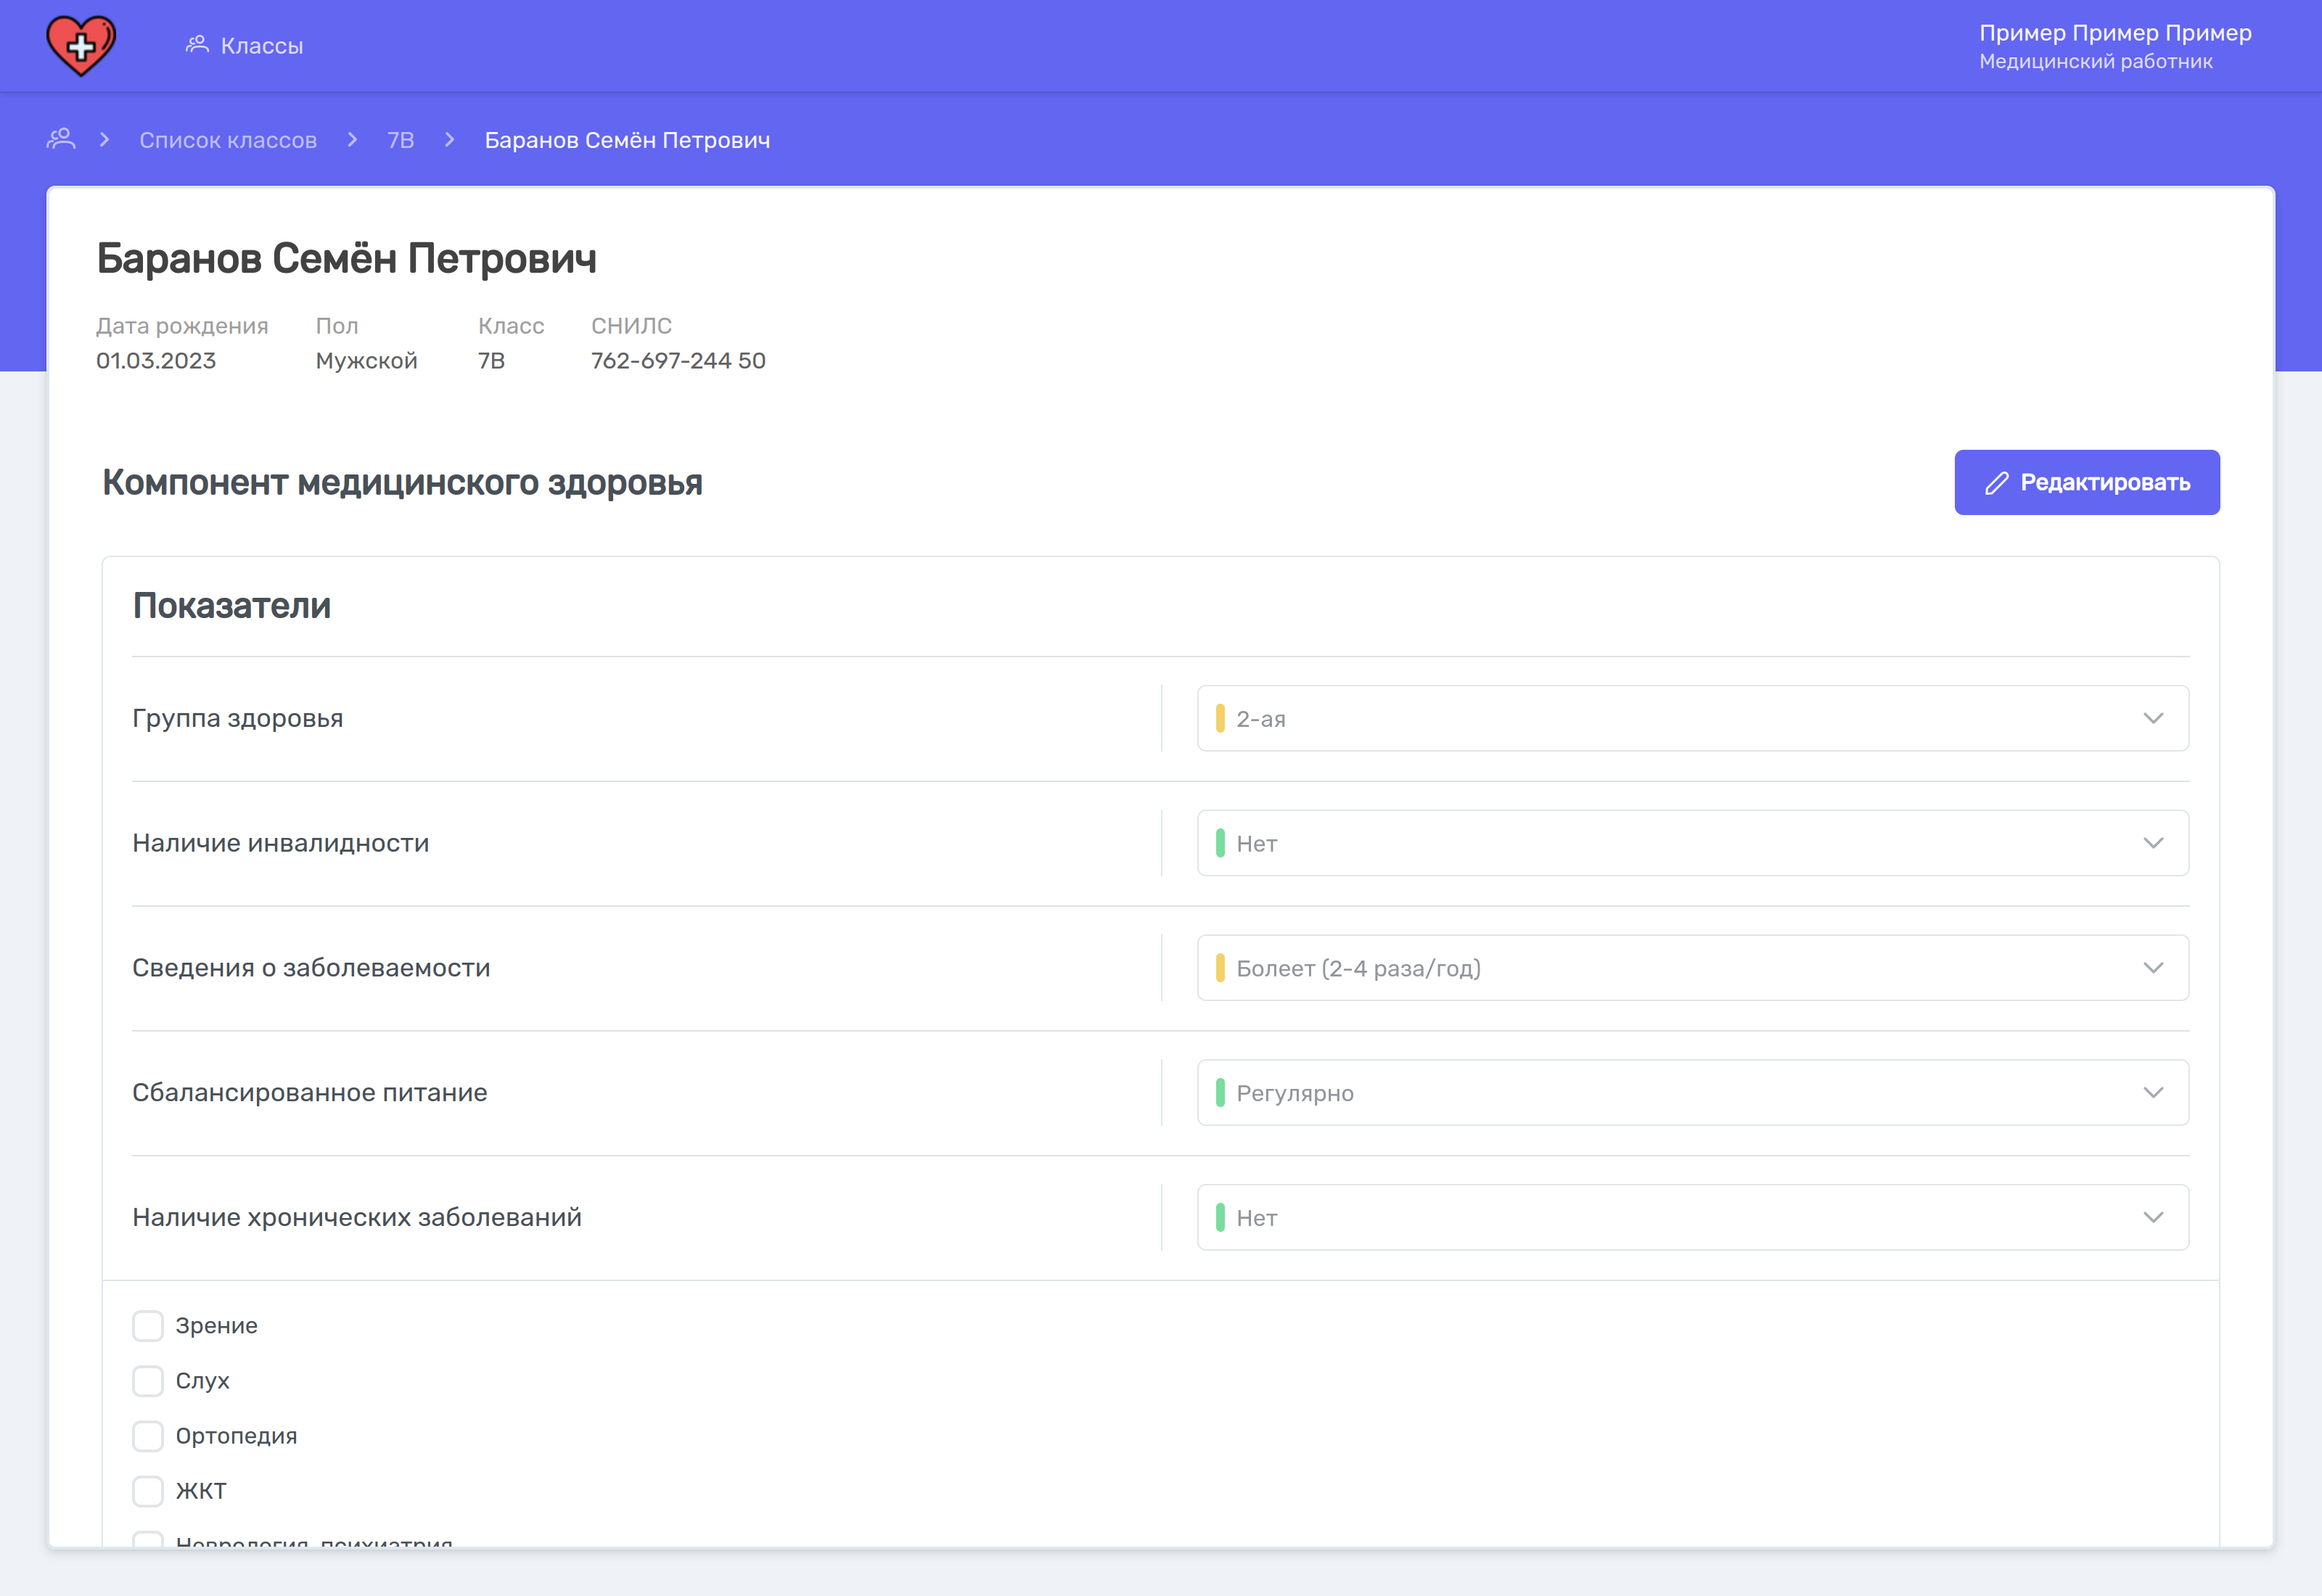Image resolution: width=2322 pixels, height=1596 pixels.
Task: Enable the Слух checkbox
Action: point(148,1381)
